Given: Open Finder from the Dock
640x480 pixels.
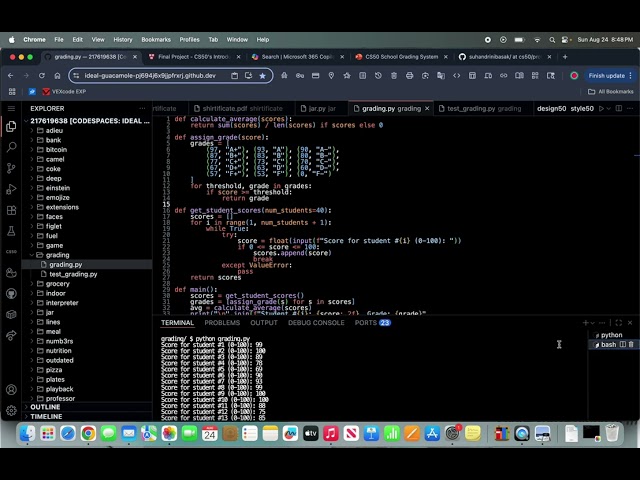Looking at the screenshot, I should [x=27, y=433].
